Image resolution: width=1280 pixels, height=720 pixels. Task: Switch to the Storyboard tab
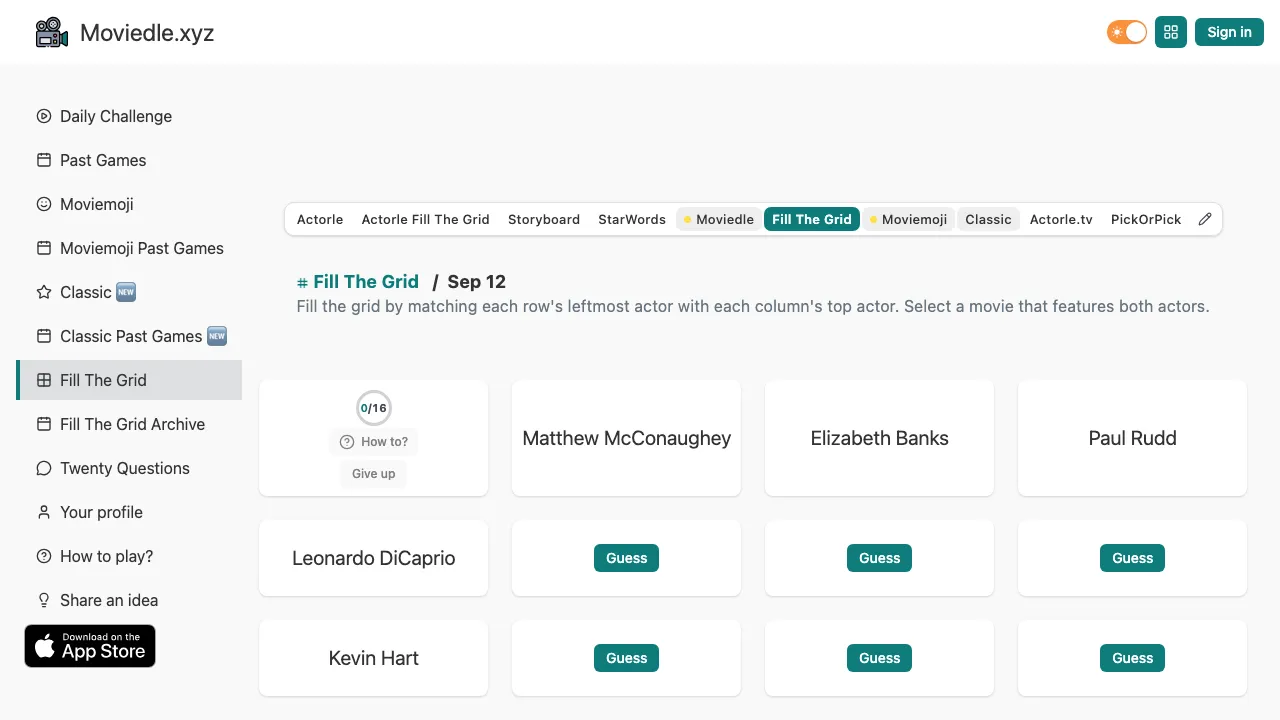tap(544, 219)
